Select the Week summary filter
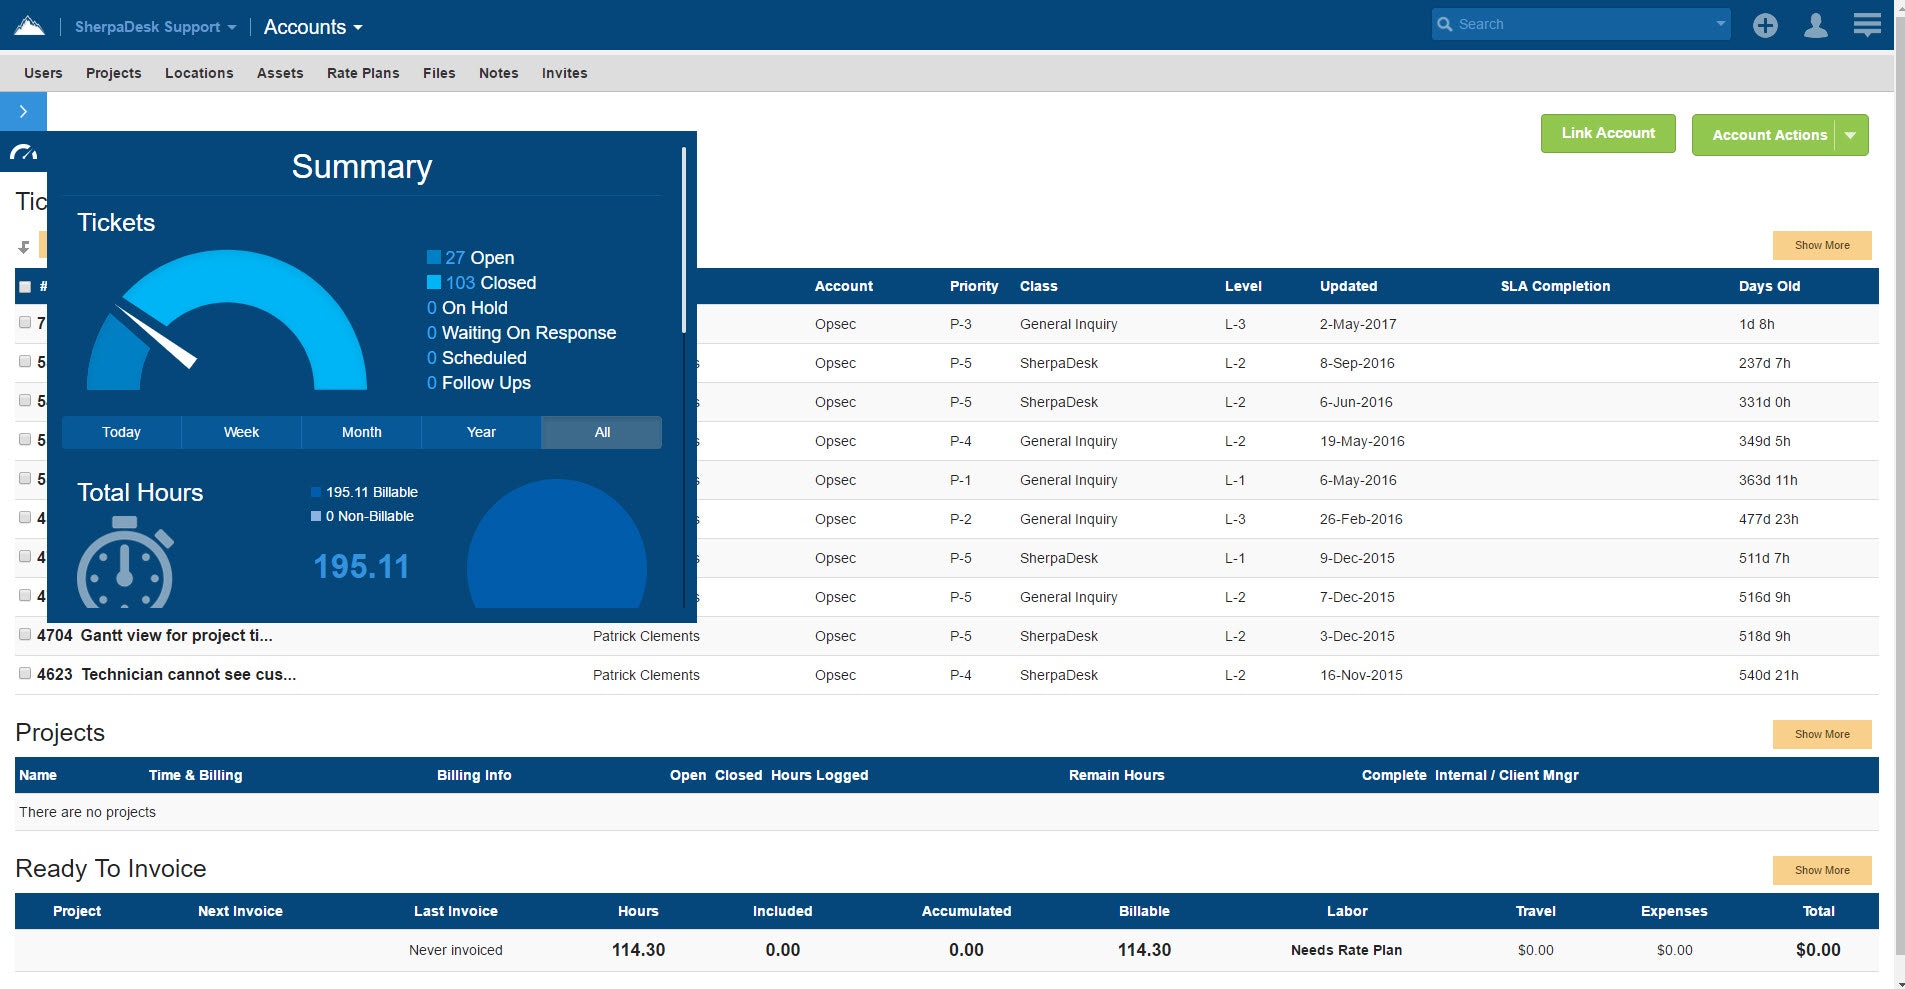 point(241,432)
